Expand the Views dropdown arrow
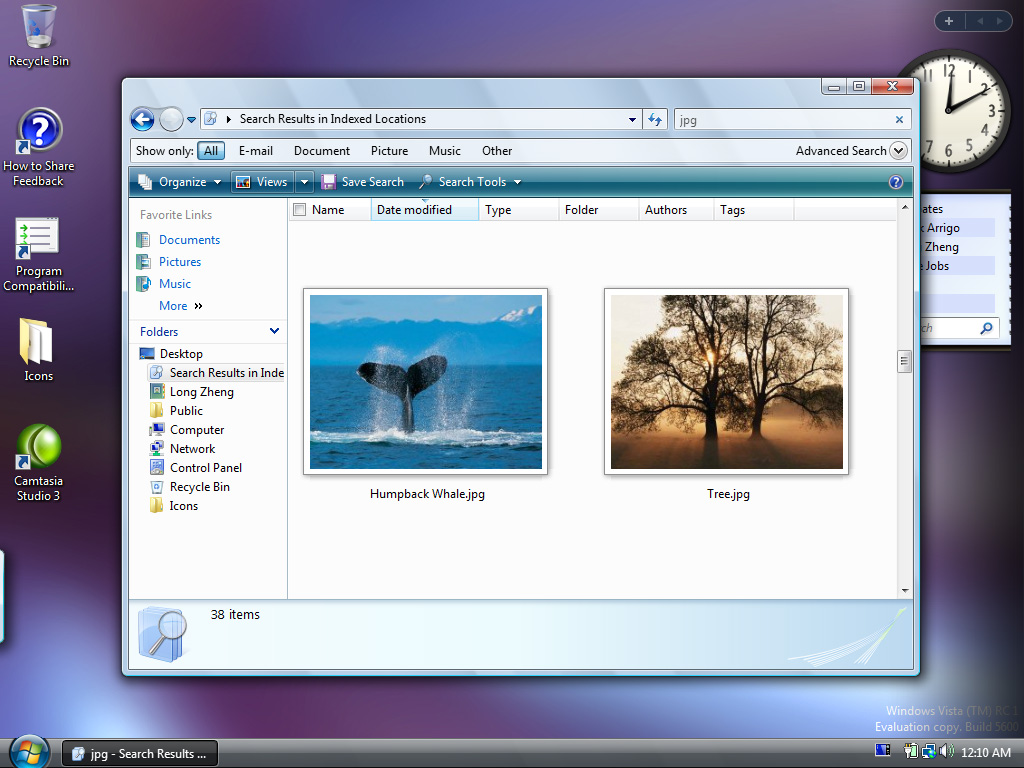The image size is (1024, 768). pyautogui.click(x=305, y=181)
